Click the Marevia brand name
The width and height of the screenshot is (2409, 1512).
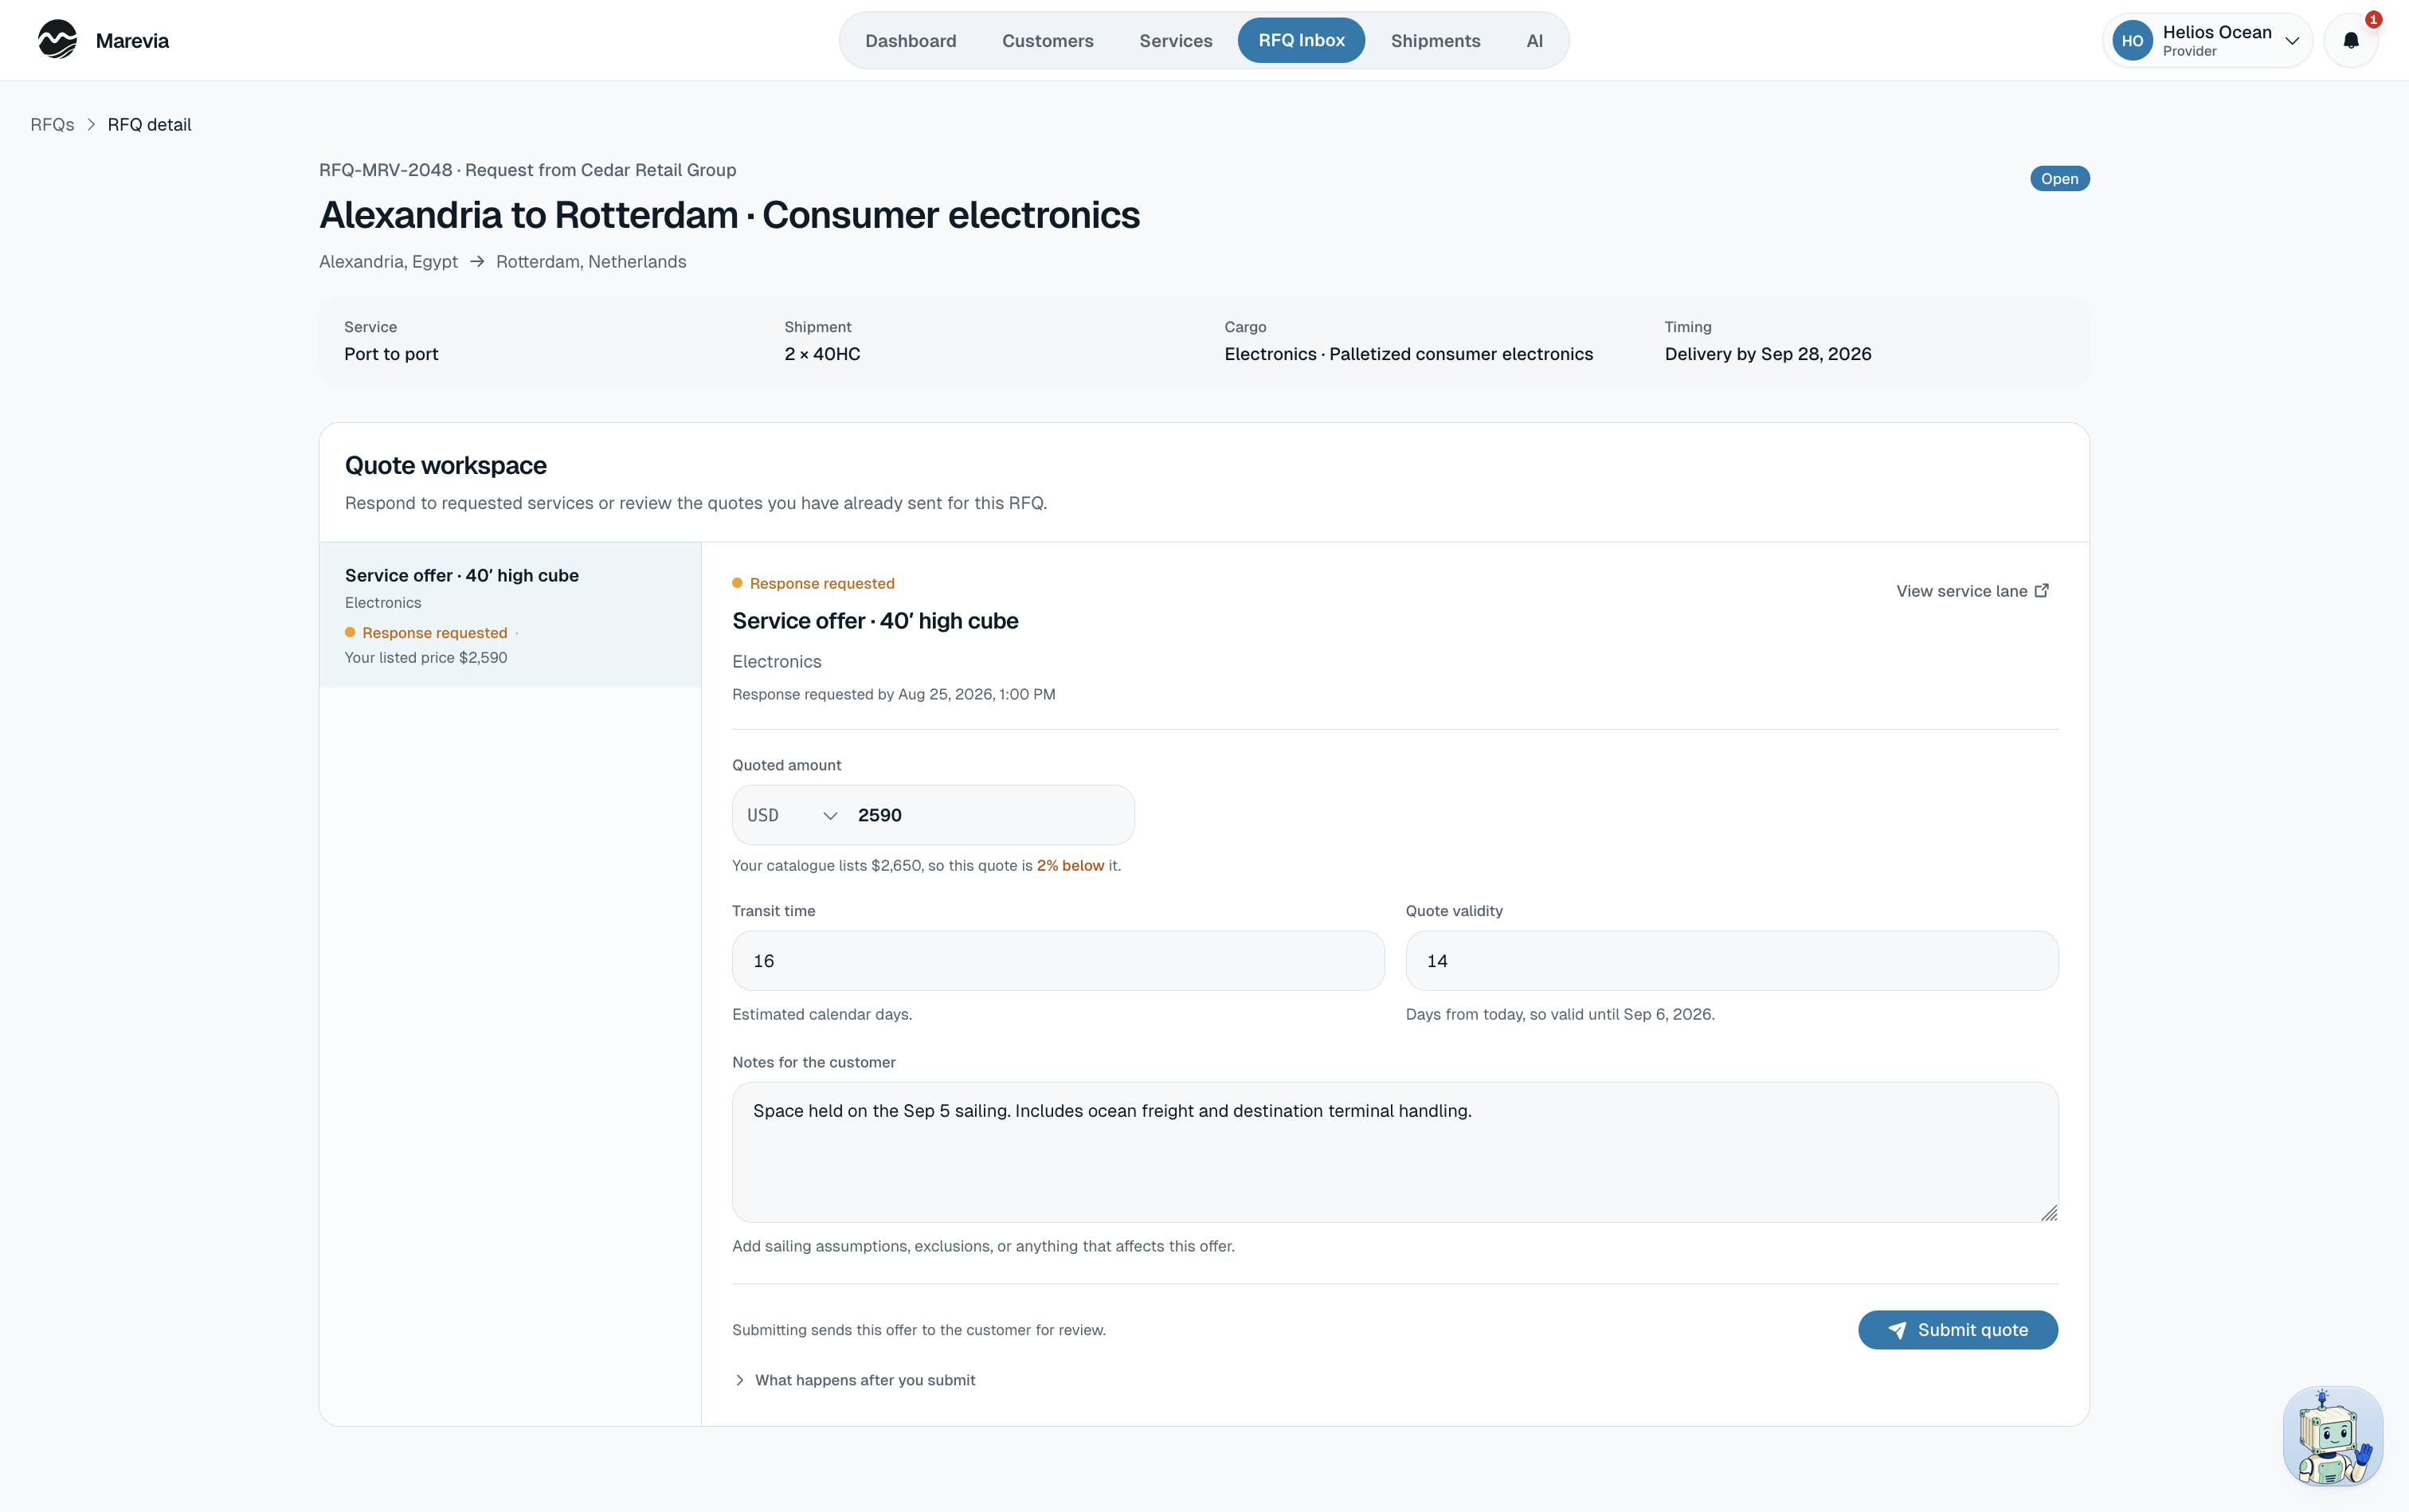tap(132, 41)
